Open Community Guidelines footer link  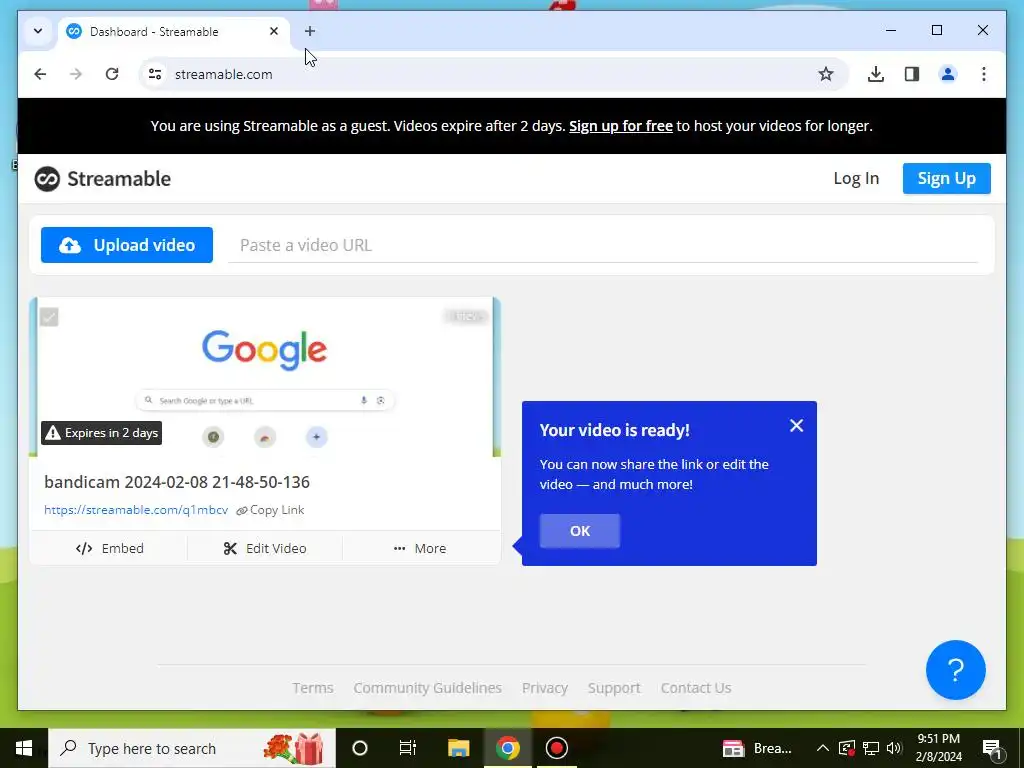(428, 688)
